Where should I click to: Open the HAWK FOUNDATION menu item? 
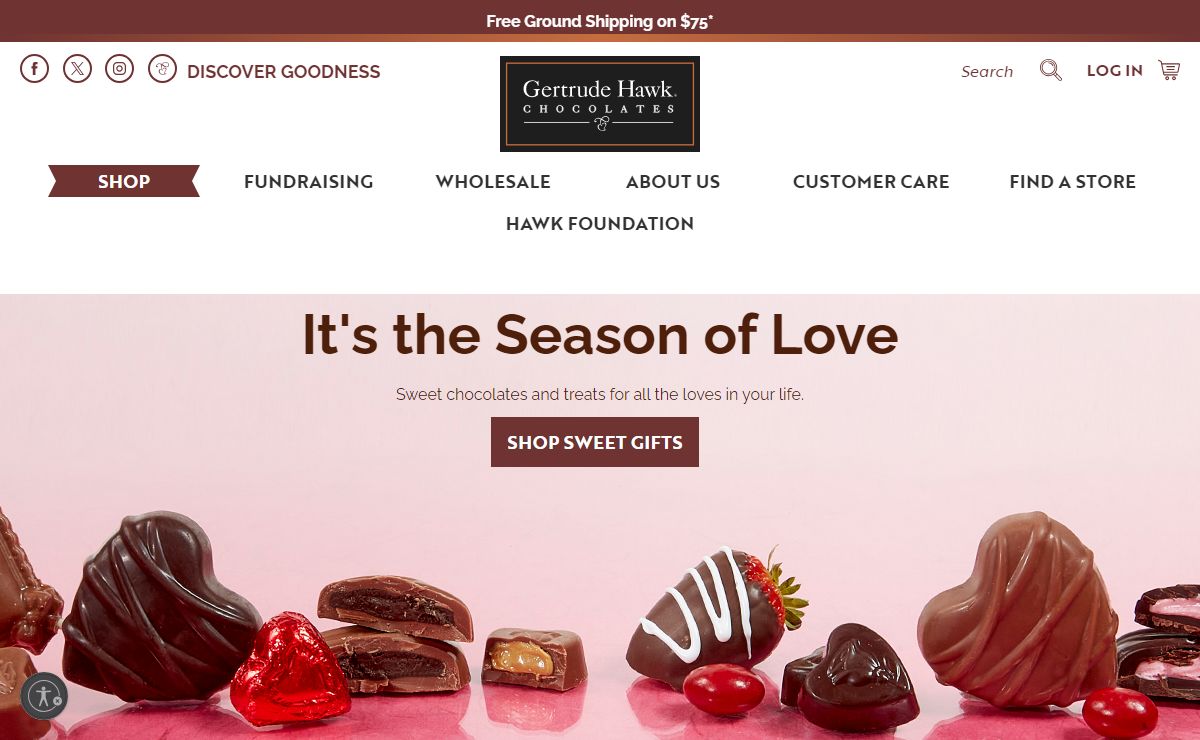pos(600,224)
